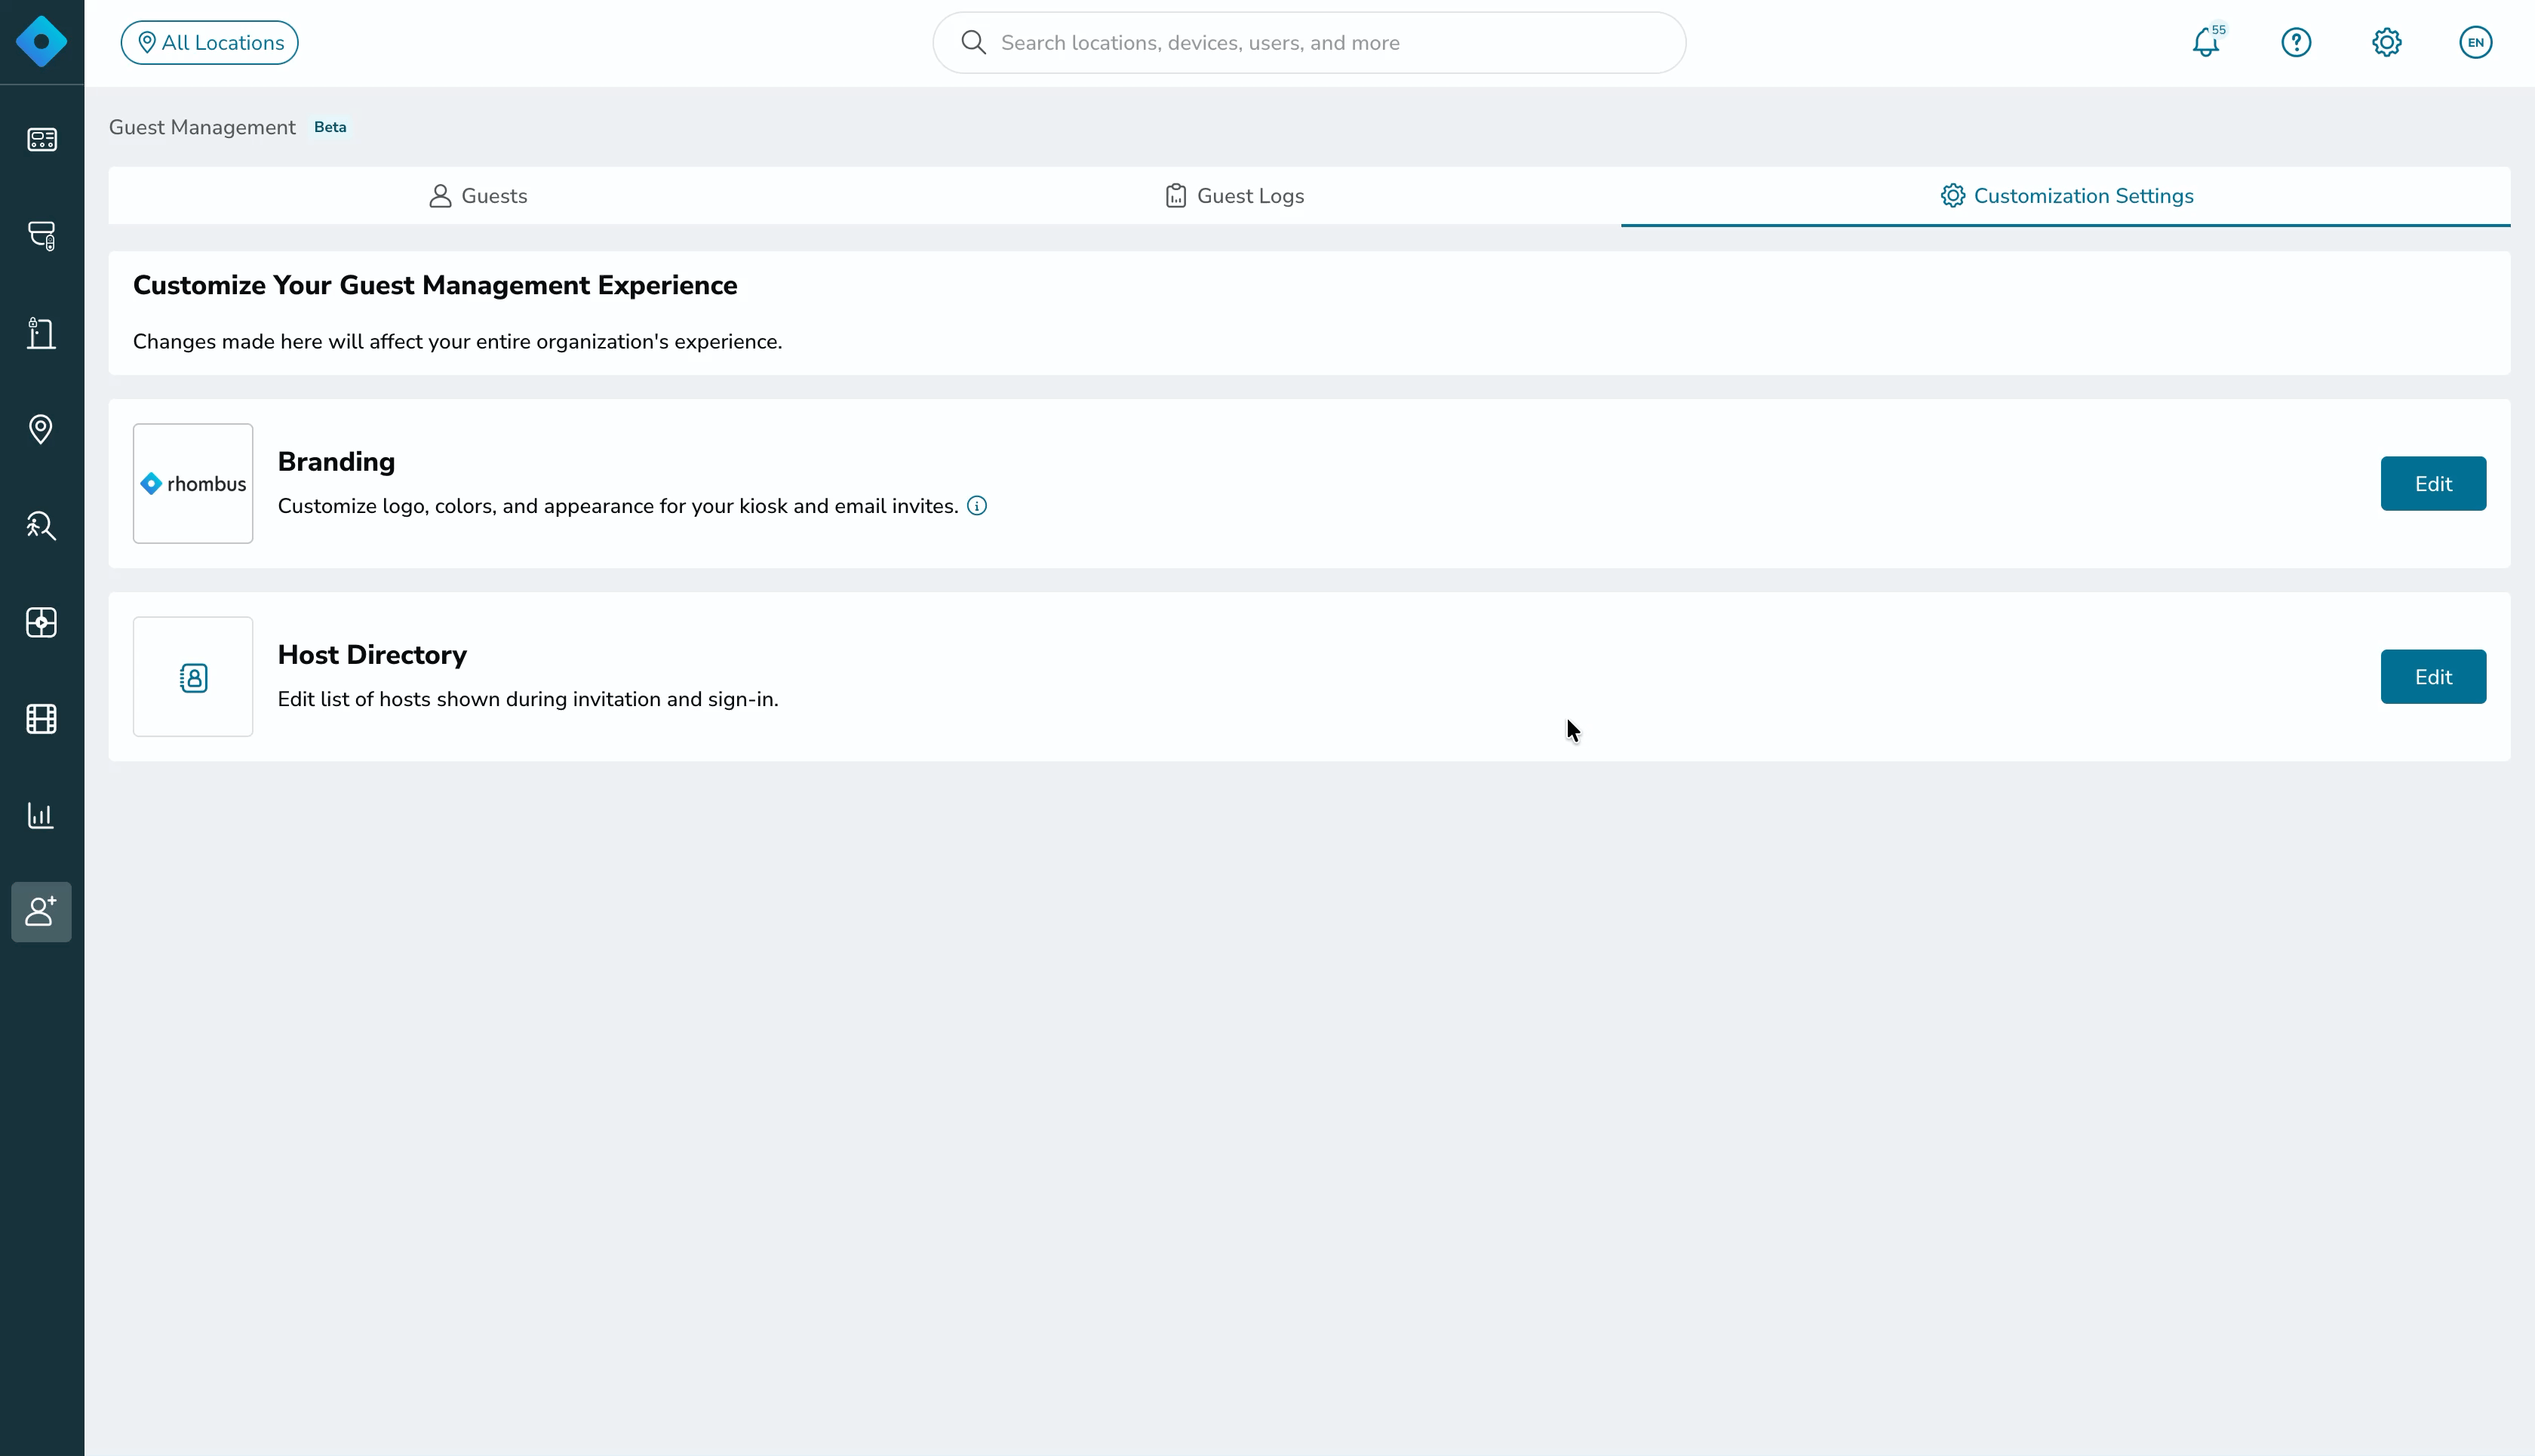Open the EN language selector icon
The height and width of the screenshot is (1456, 2535).
point(2475,43)
